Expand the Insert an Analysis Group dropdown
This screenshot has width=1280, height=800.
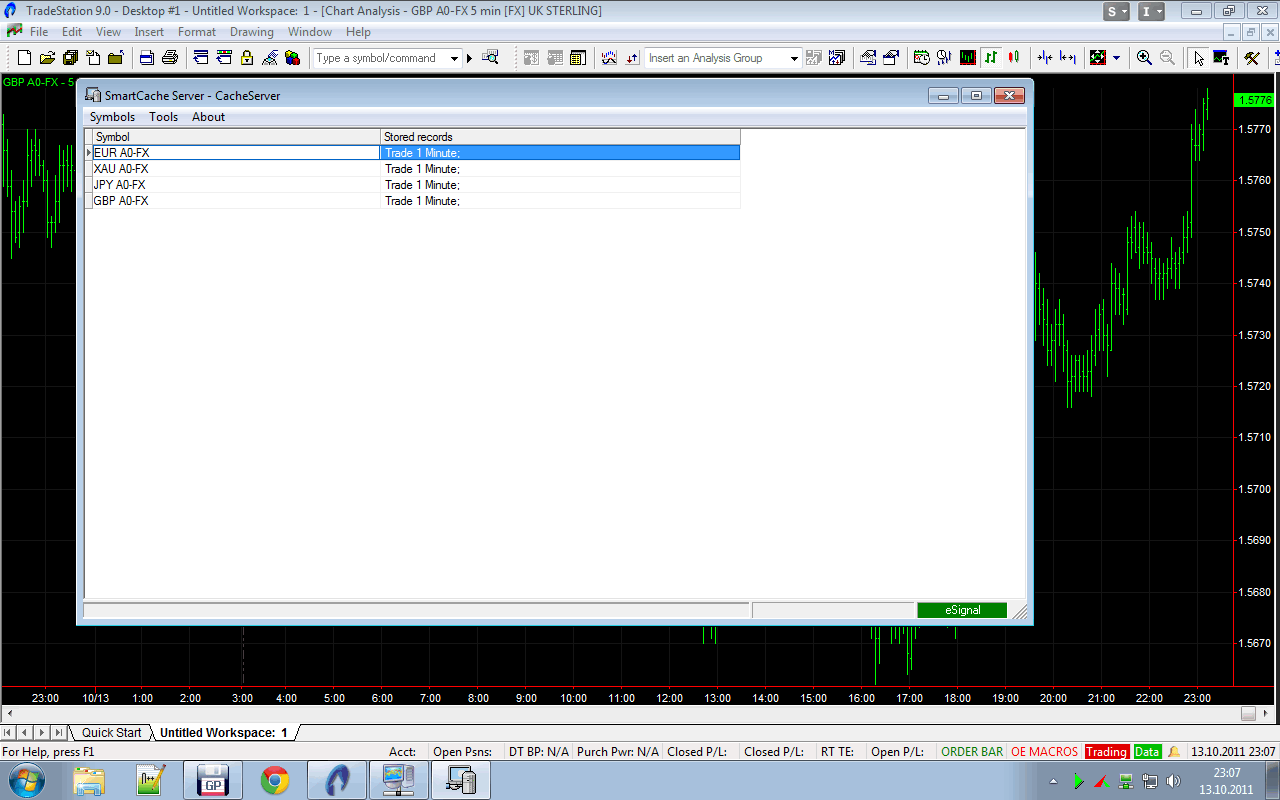794,59
